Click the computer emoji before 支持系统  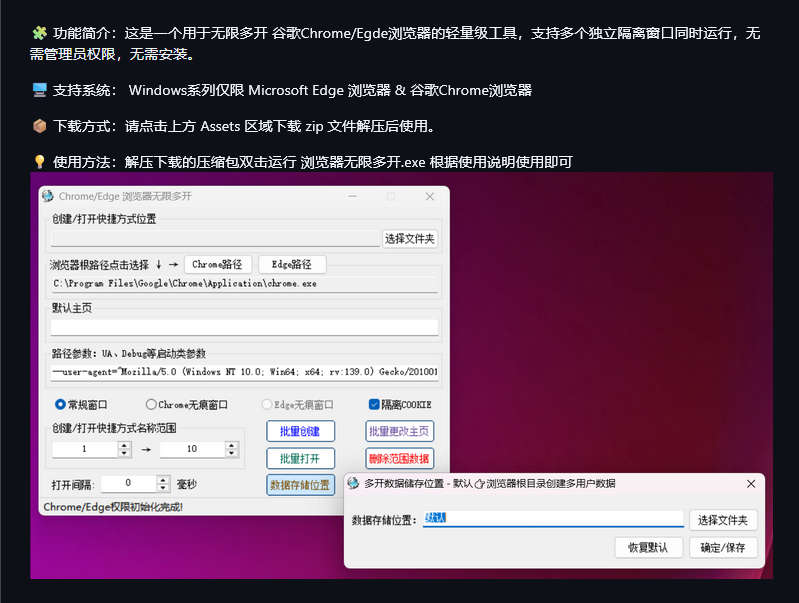point(39,90)
